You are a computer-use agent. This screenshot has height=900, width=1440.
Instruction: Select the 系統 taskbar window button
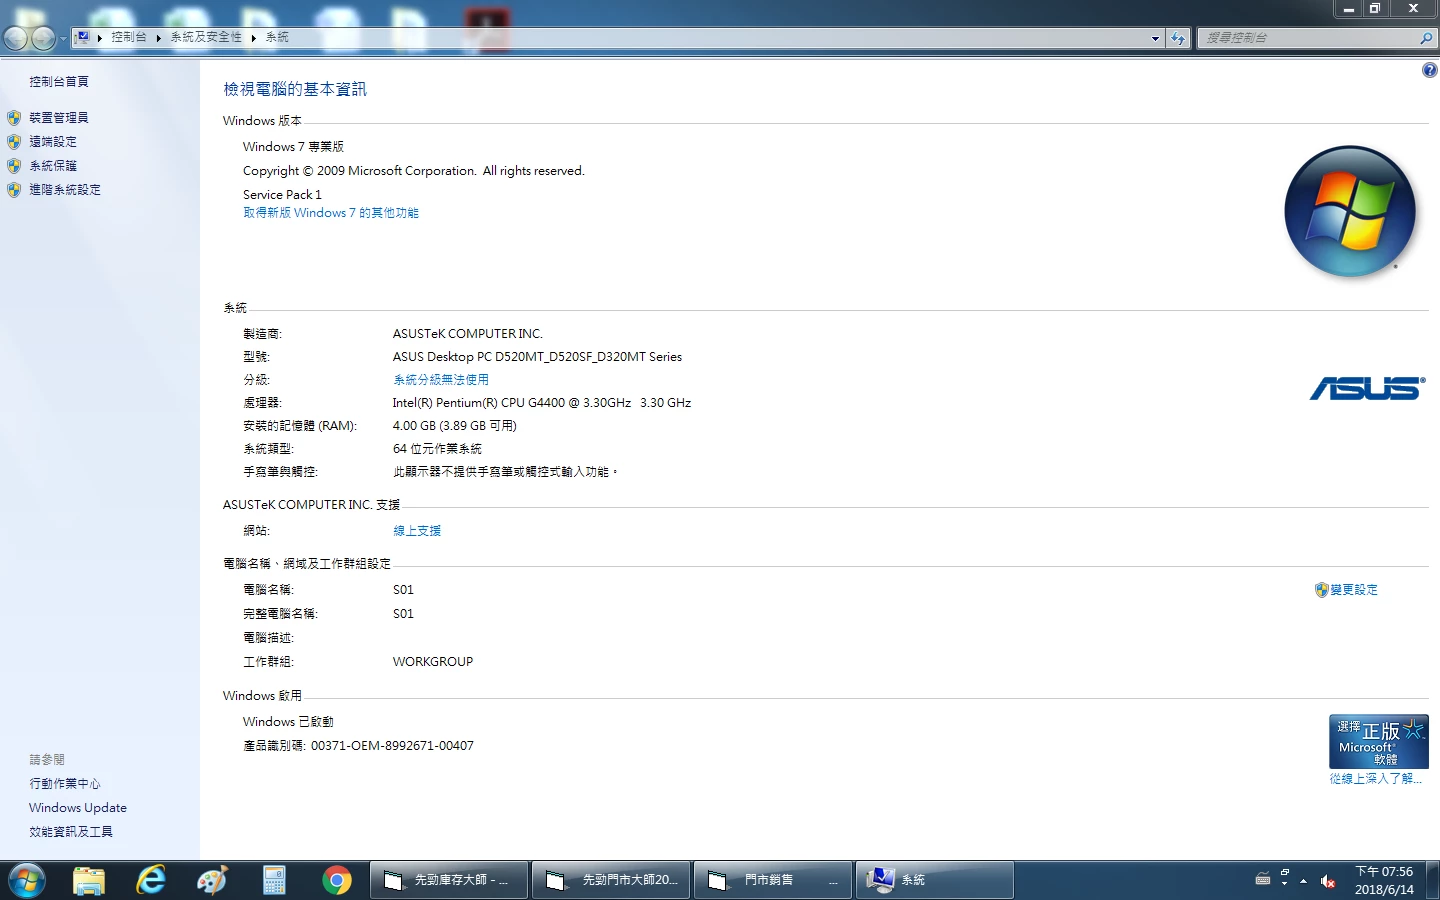tap(935, 880)
